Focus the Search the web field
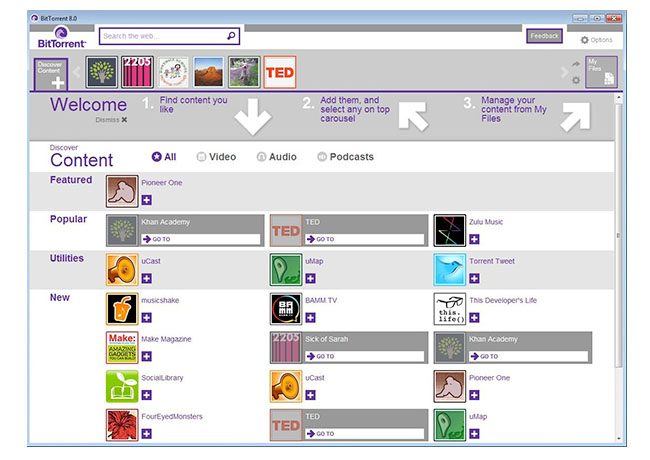The height and width of the screenshot is (460, 650). tap(169, 36)
